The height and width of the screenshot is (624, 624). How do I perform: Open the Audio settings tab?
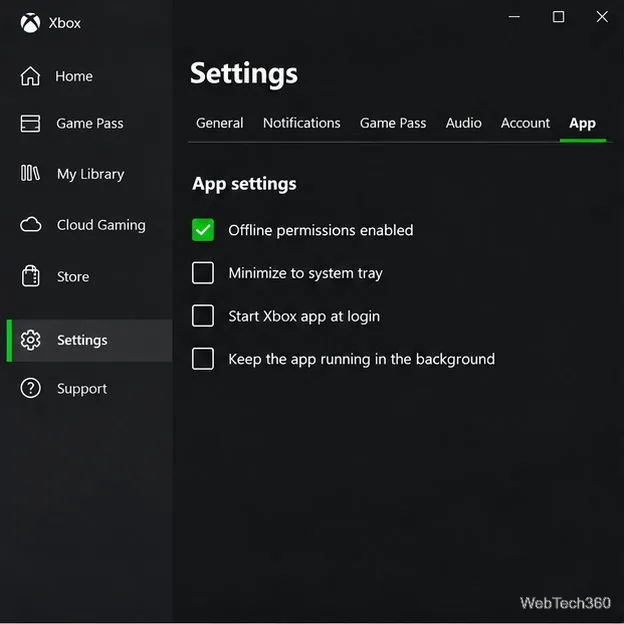pos(464,123)
